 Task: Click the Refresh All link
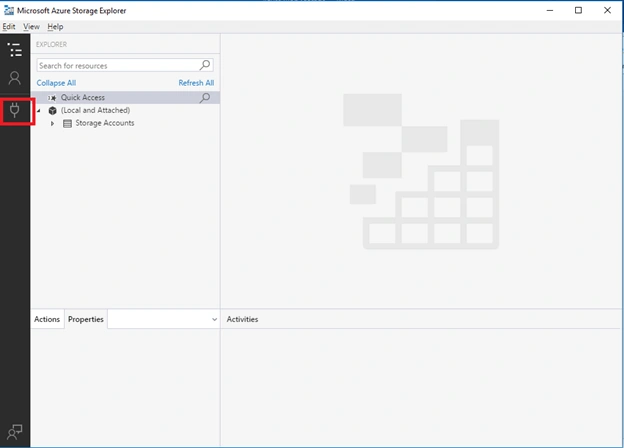point(196,83)
